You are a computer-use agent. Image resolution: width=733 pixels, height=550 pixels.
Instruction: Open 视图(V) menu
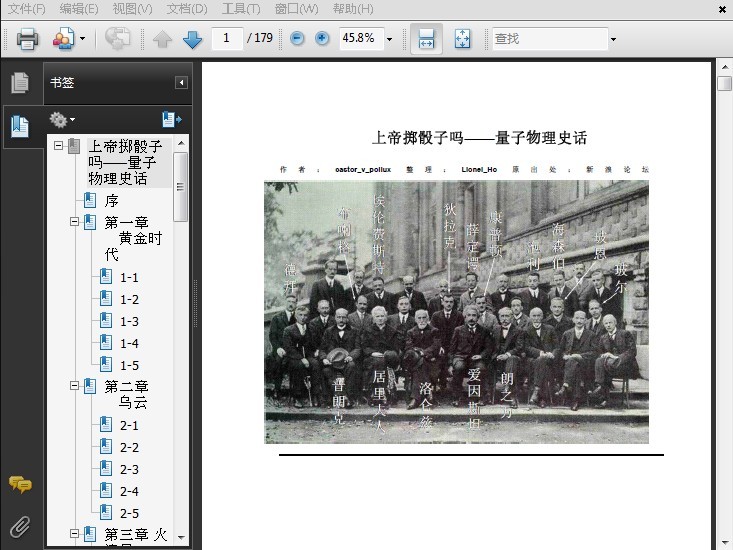click(x=132, y=8)
